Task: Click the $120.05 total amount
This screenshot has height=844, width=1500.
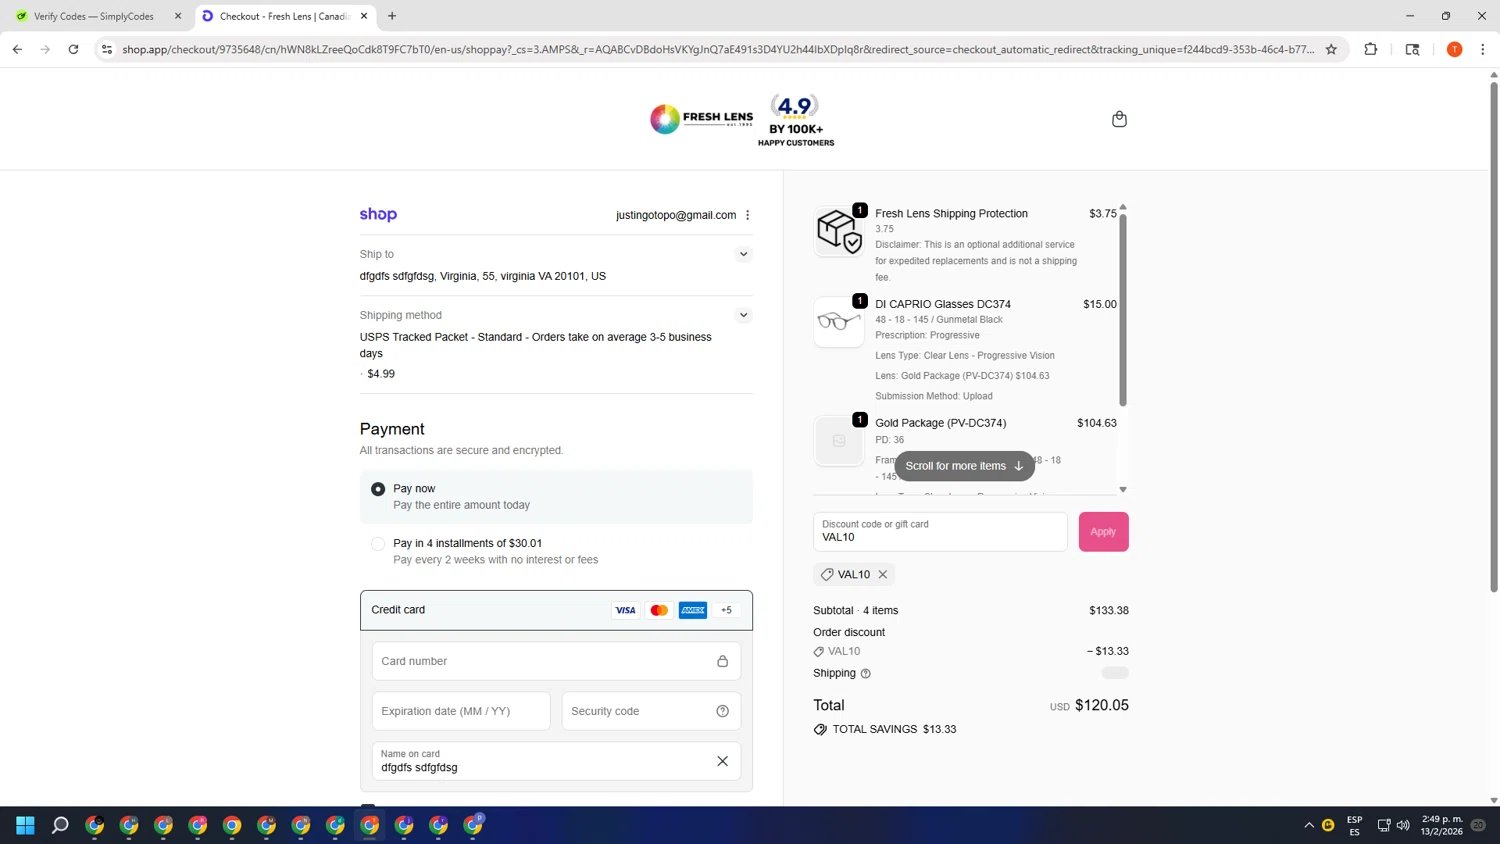Action: pyautogui.click(x=1101, y=705)
